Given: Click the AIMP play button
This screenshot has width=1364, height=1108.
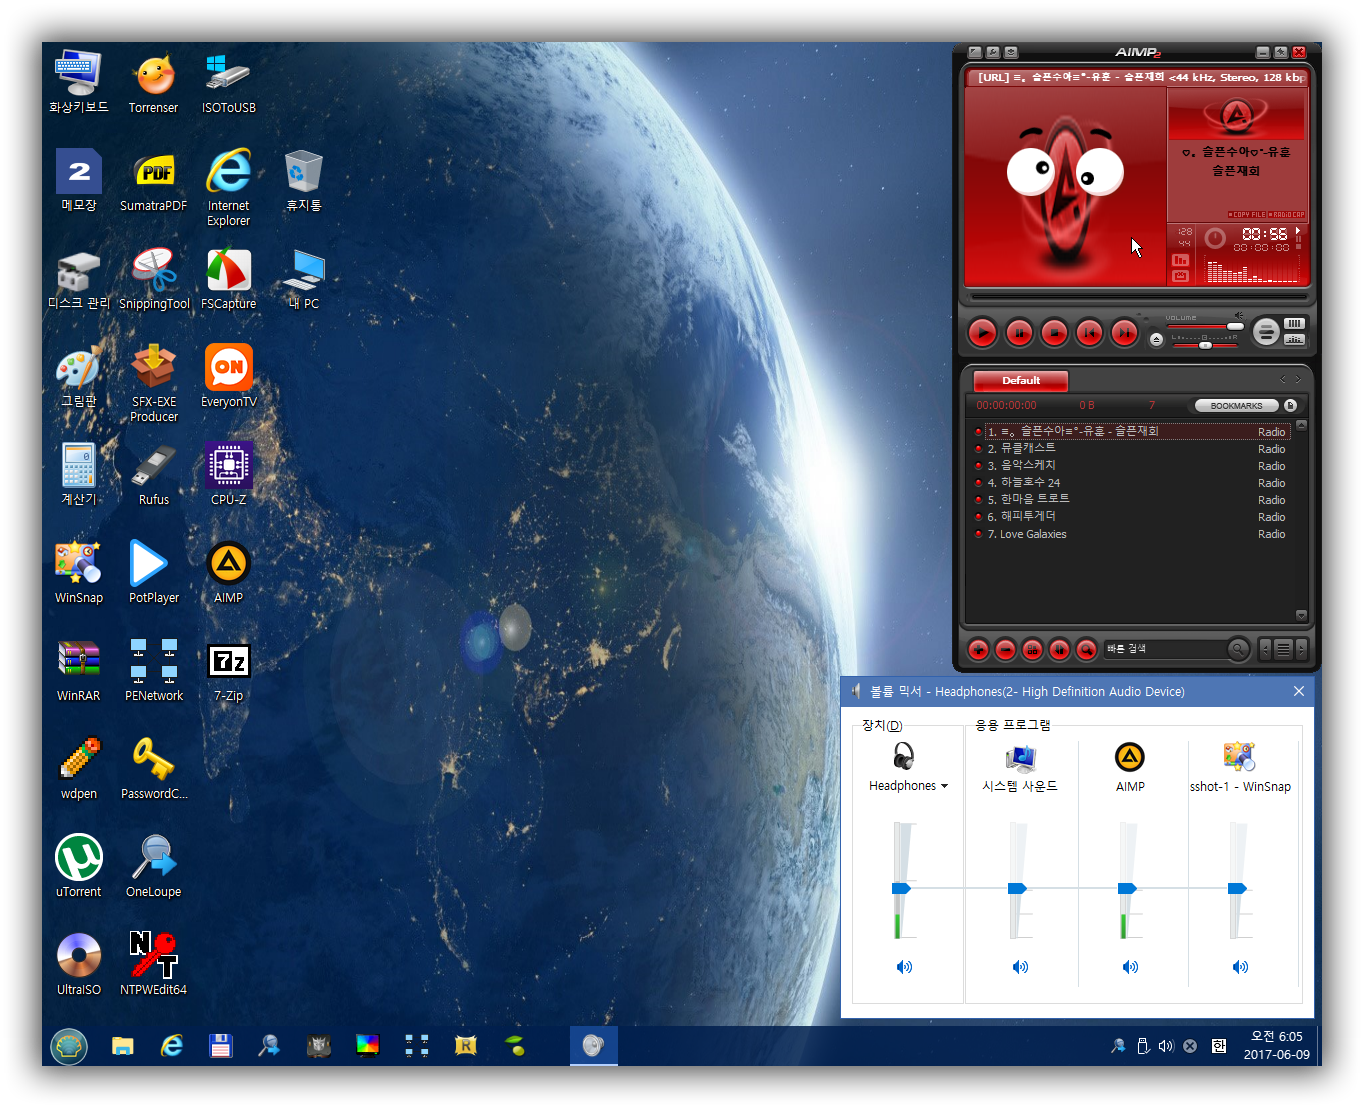Looking at the screenshot, I should coord(982,332).
